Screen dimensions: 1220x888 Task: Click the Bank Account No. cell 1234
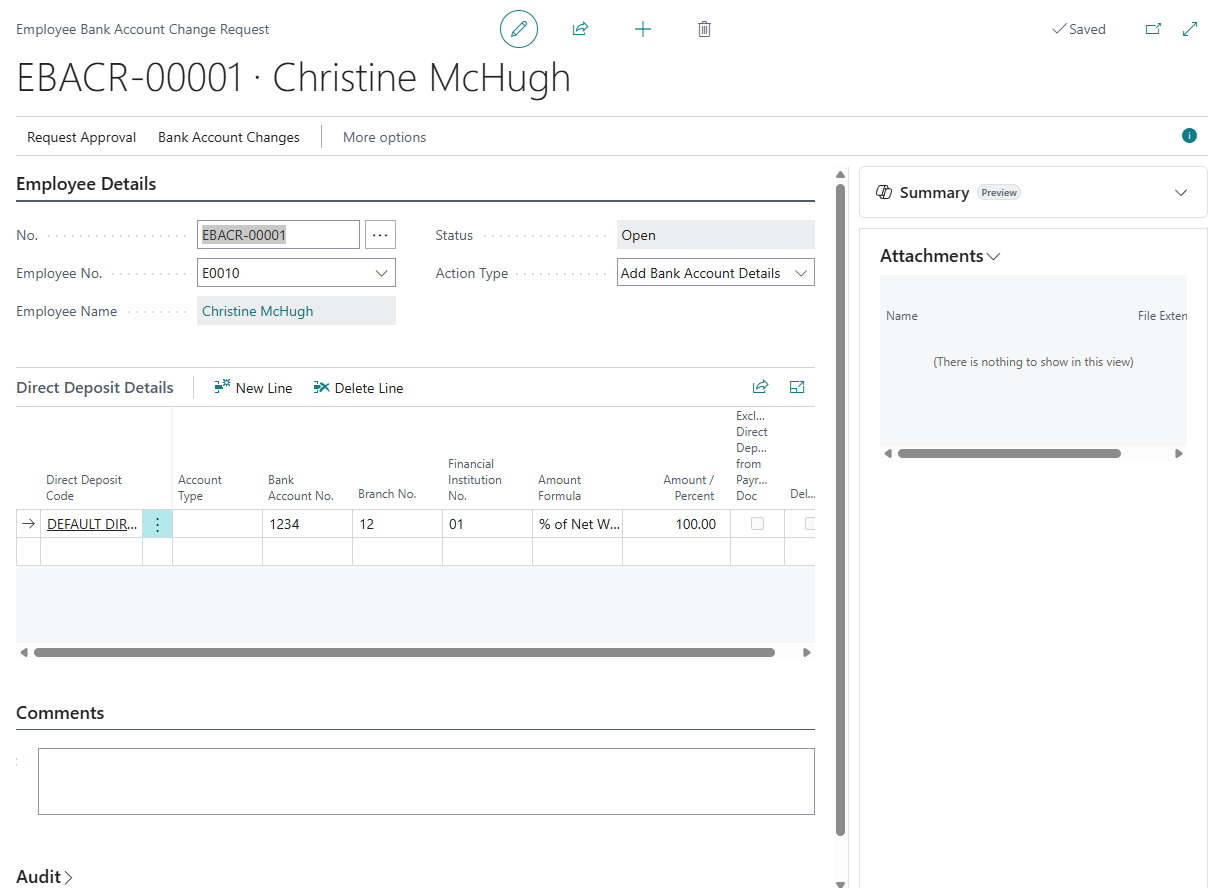point(308,524)
